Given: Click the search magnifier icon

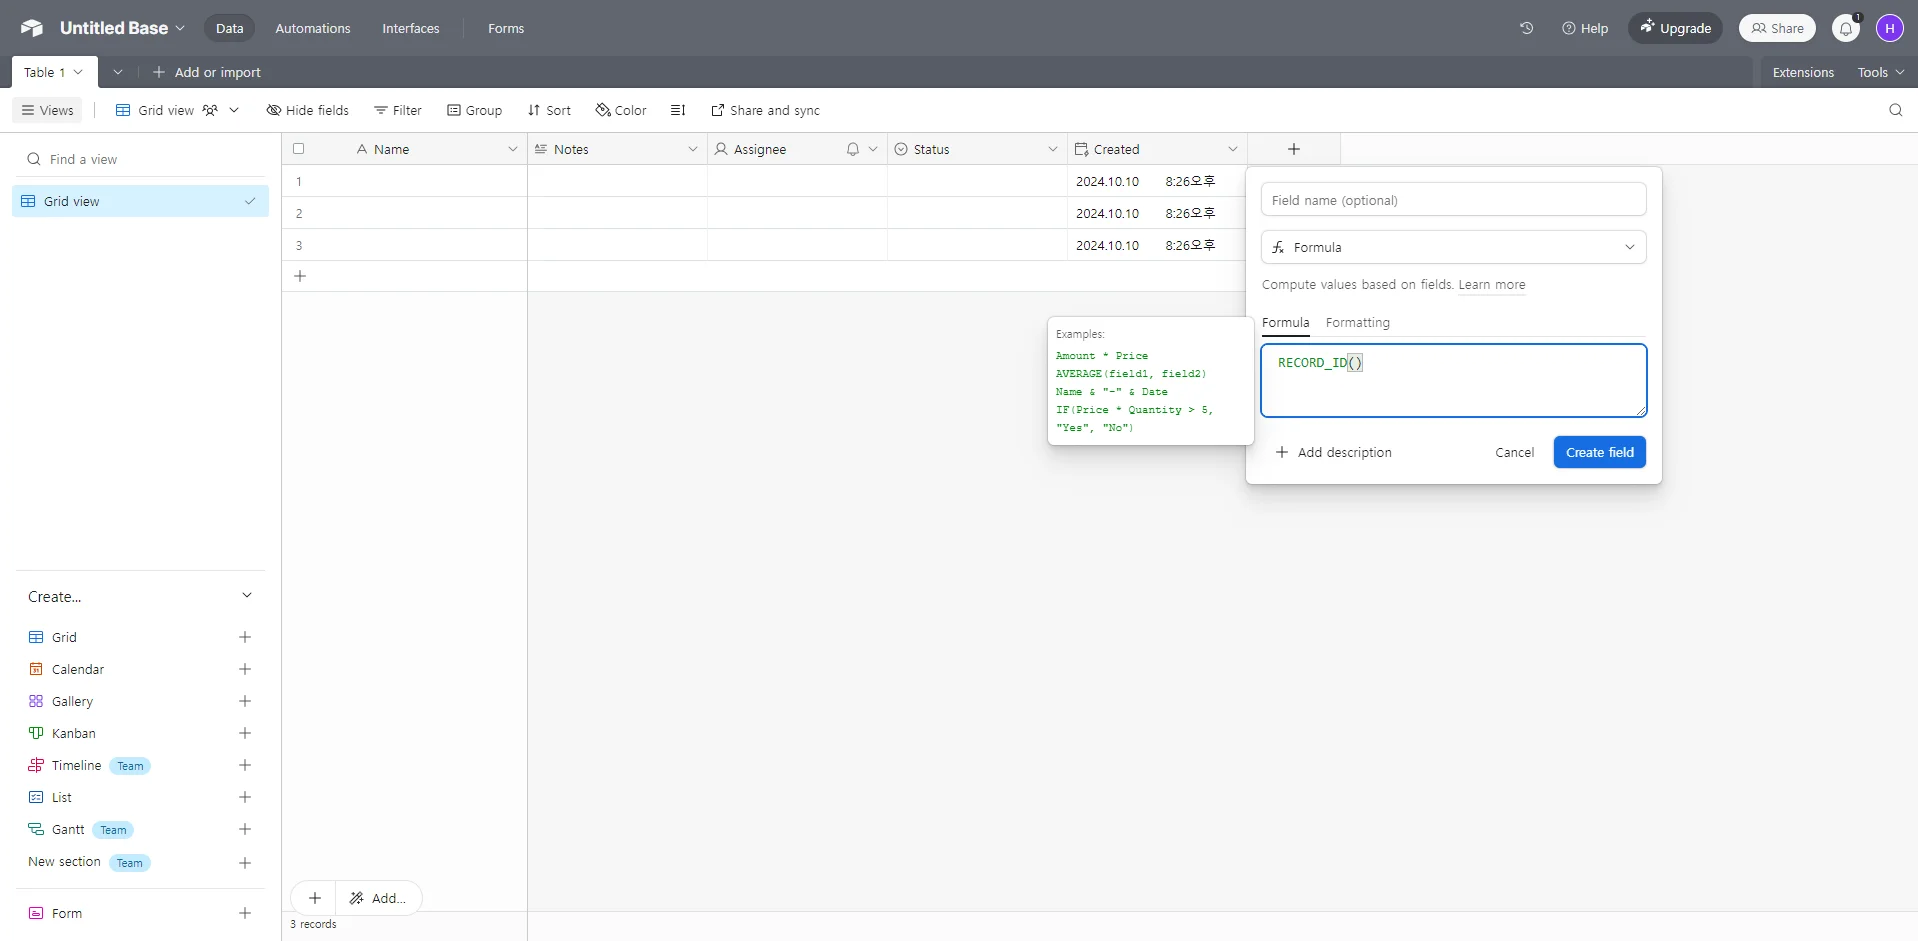Looking at the screenshot, I should tap(1895, 110).
